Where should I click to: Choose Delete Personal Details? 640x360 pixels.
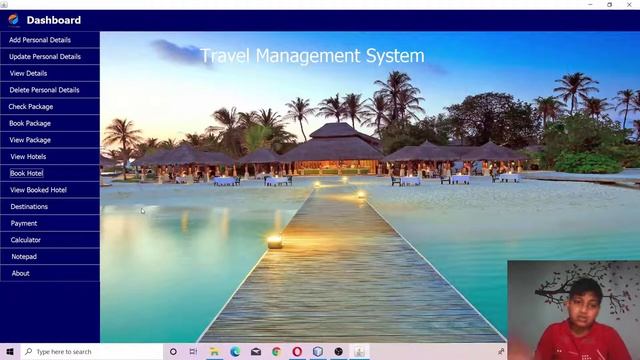point(50,90)
